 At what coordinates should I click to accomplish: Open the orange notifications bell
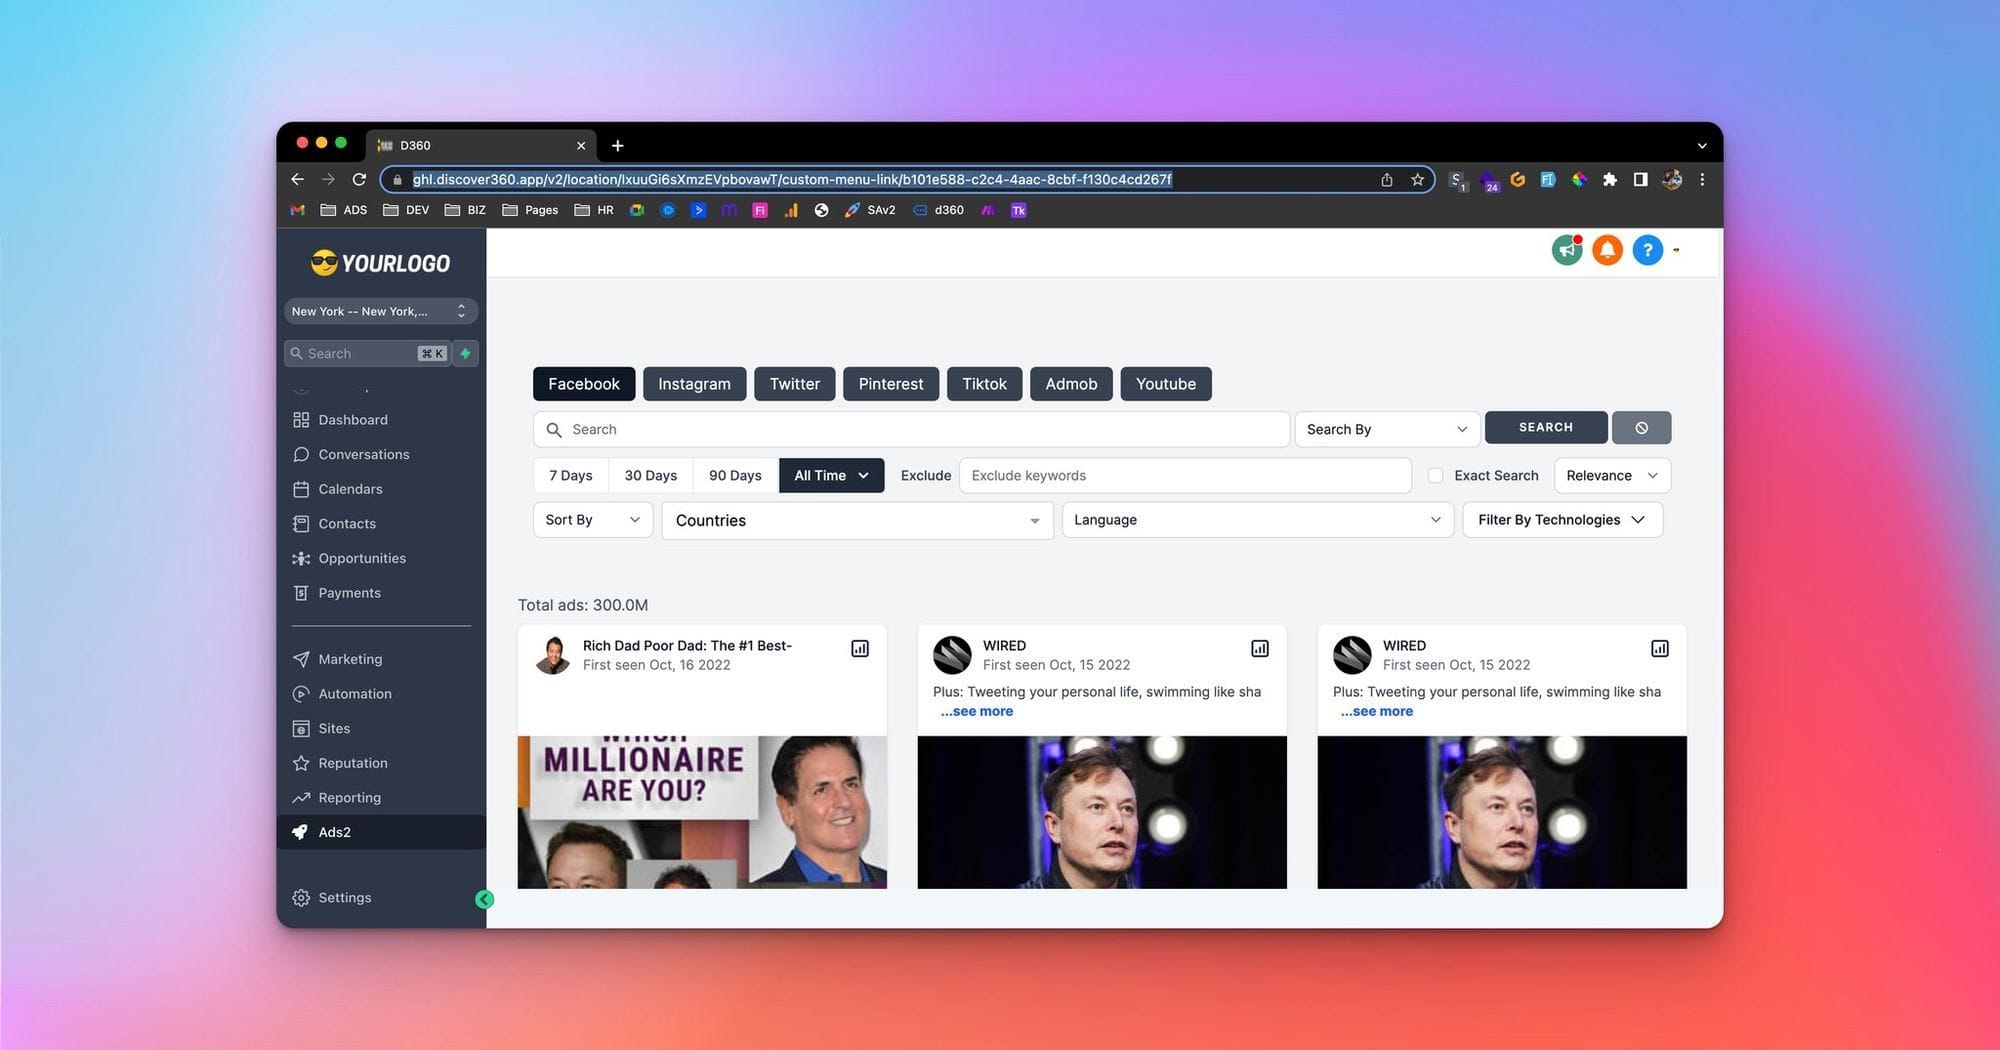(1607, 250)
